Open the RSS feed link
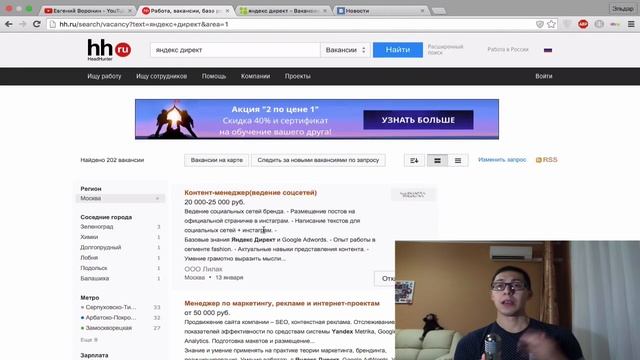This screenshot has width=640, height=360. [547, 160]
